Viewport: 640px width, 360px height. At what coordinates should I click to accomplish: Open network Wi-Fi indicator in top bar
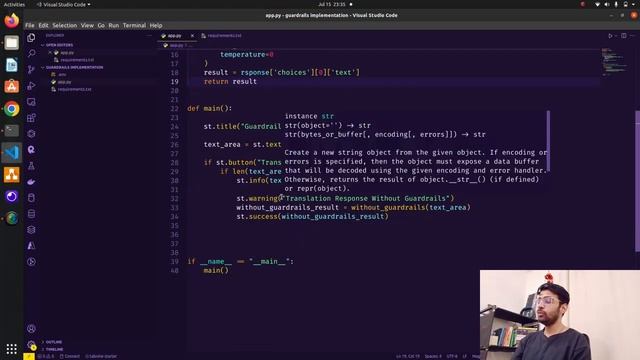(x=597, y=4)
